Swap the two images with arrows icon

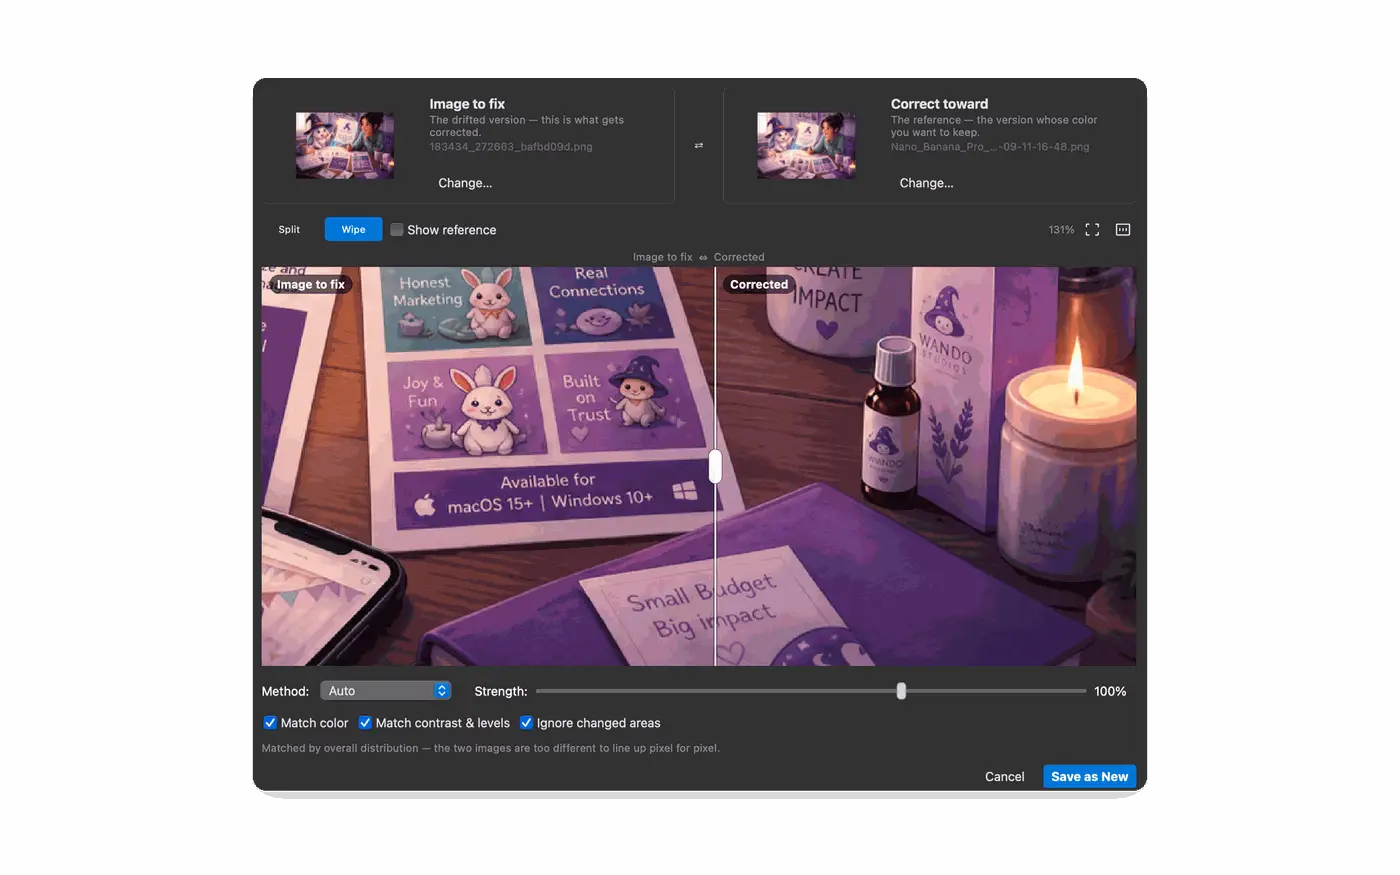699,146
